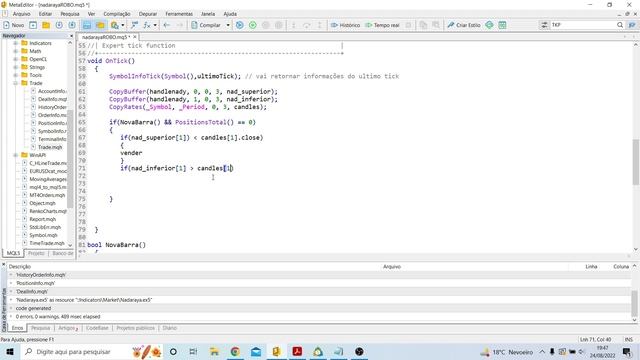640x360 pixels.
Task: Click the save file icon
Action: (59, 25)
